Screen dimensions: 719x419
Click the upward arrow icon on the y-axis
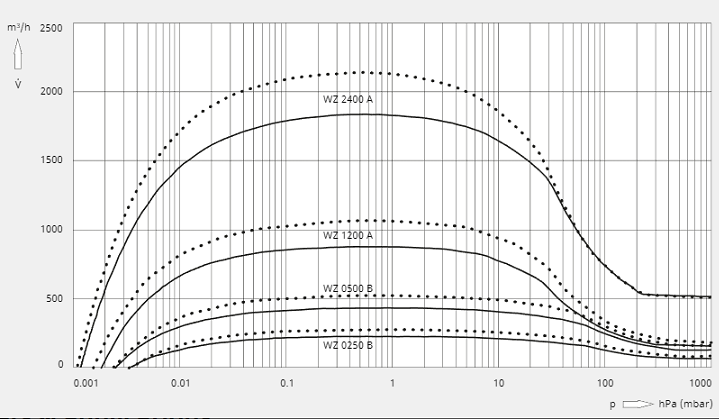[x=18, y=53]
